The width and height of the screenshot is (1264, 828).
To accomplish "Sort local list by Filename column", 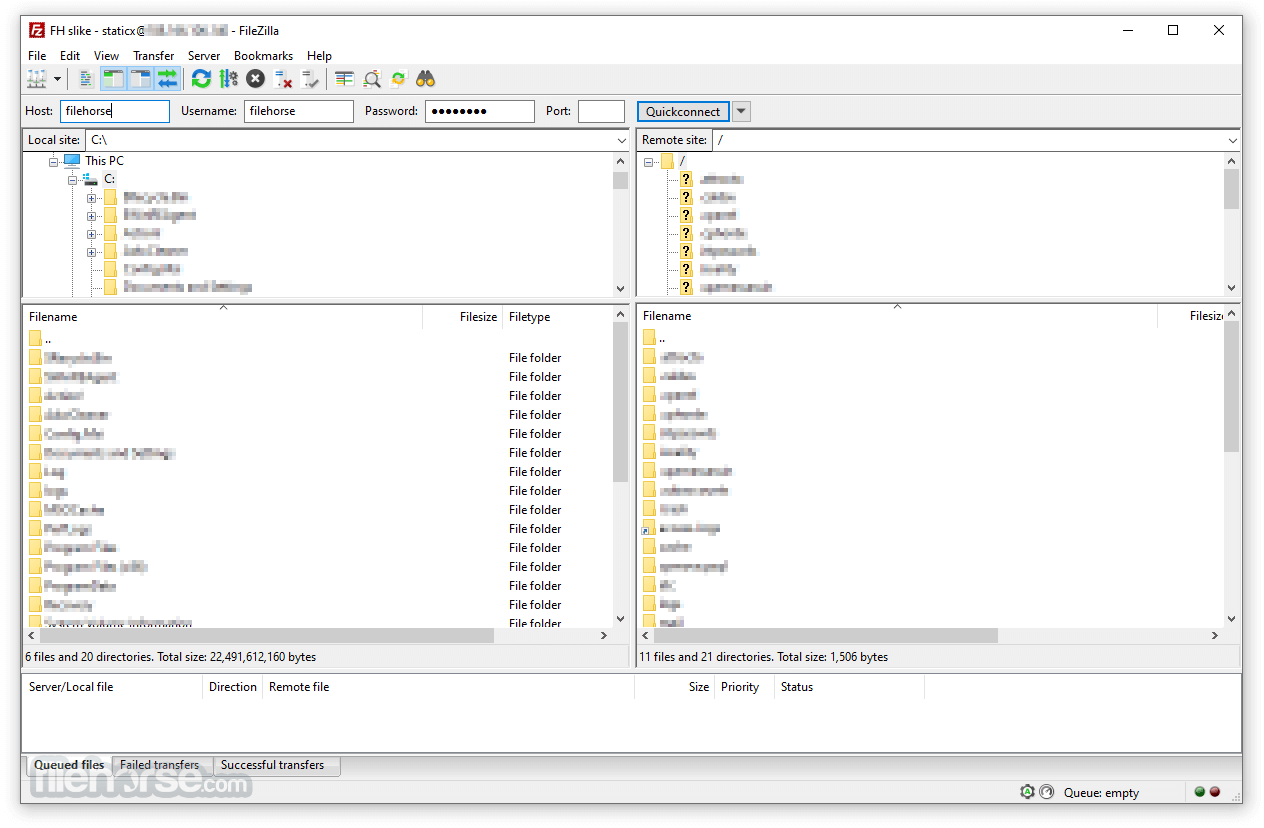I will (222, 316).
